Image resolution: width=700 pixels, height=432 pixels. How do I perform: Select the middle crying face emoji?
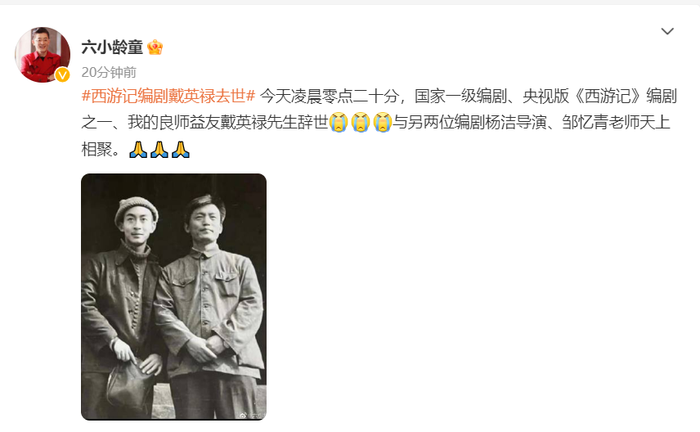pos(361,122)
